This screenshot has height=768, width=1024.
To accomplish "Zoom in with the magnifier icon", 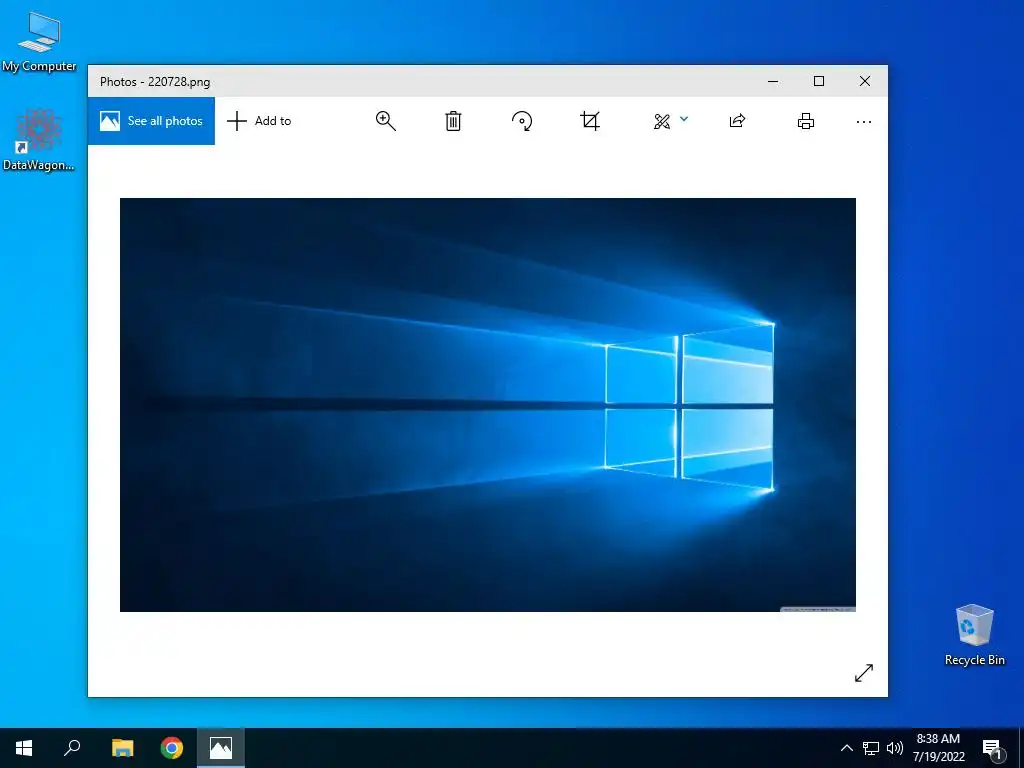I will (x=385, y=121).
